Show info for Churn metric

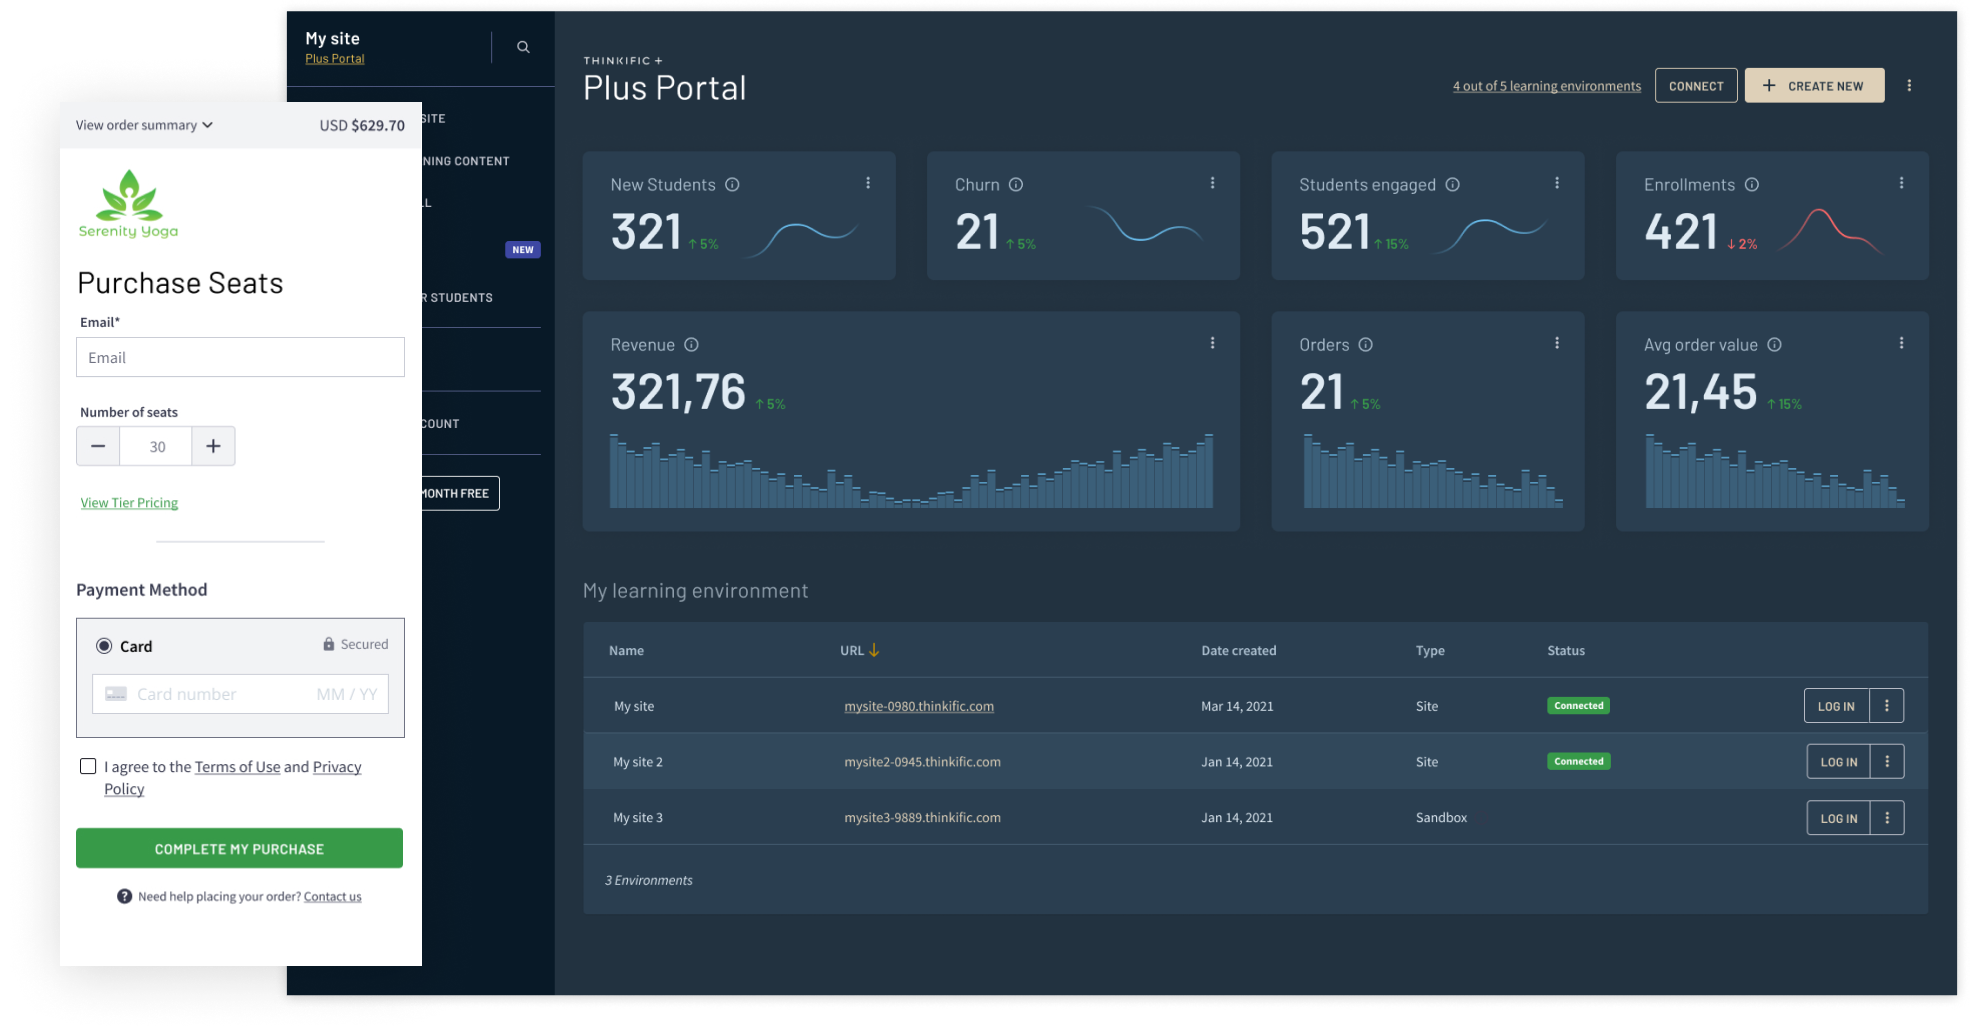[1016, 185]
